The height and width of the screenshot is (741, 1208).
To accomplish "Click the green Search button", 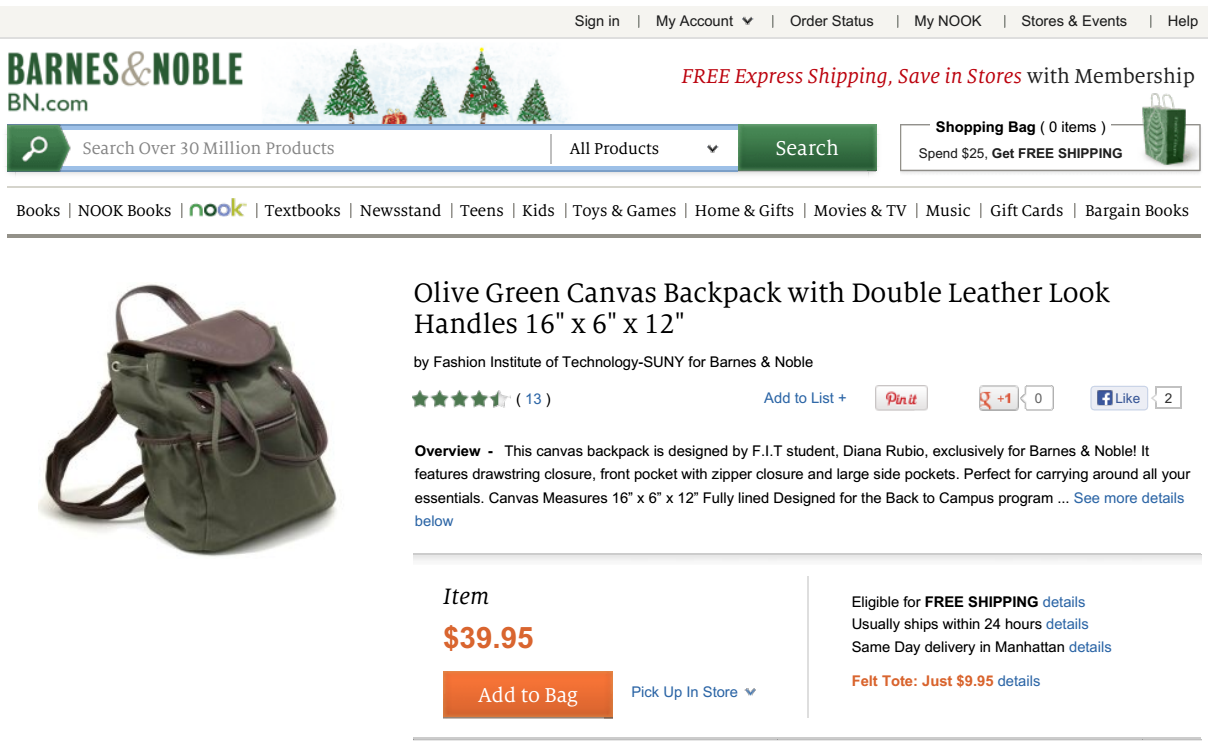I will click(x=806, y=149).
